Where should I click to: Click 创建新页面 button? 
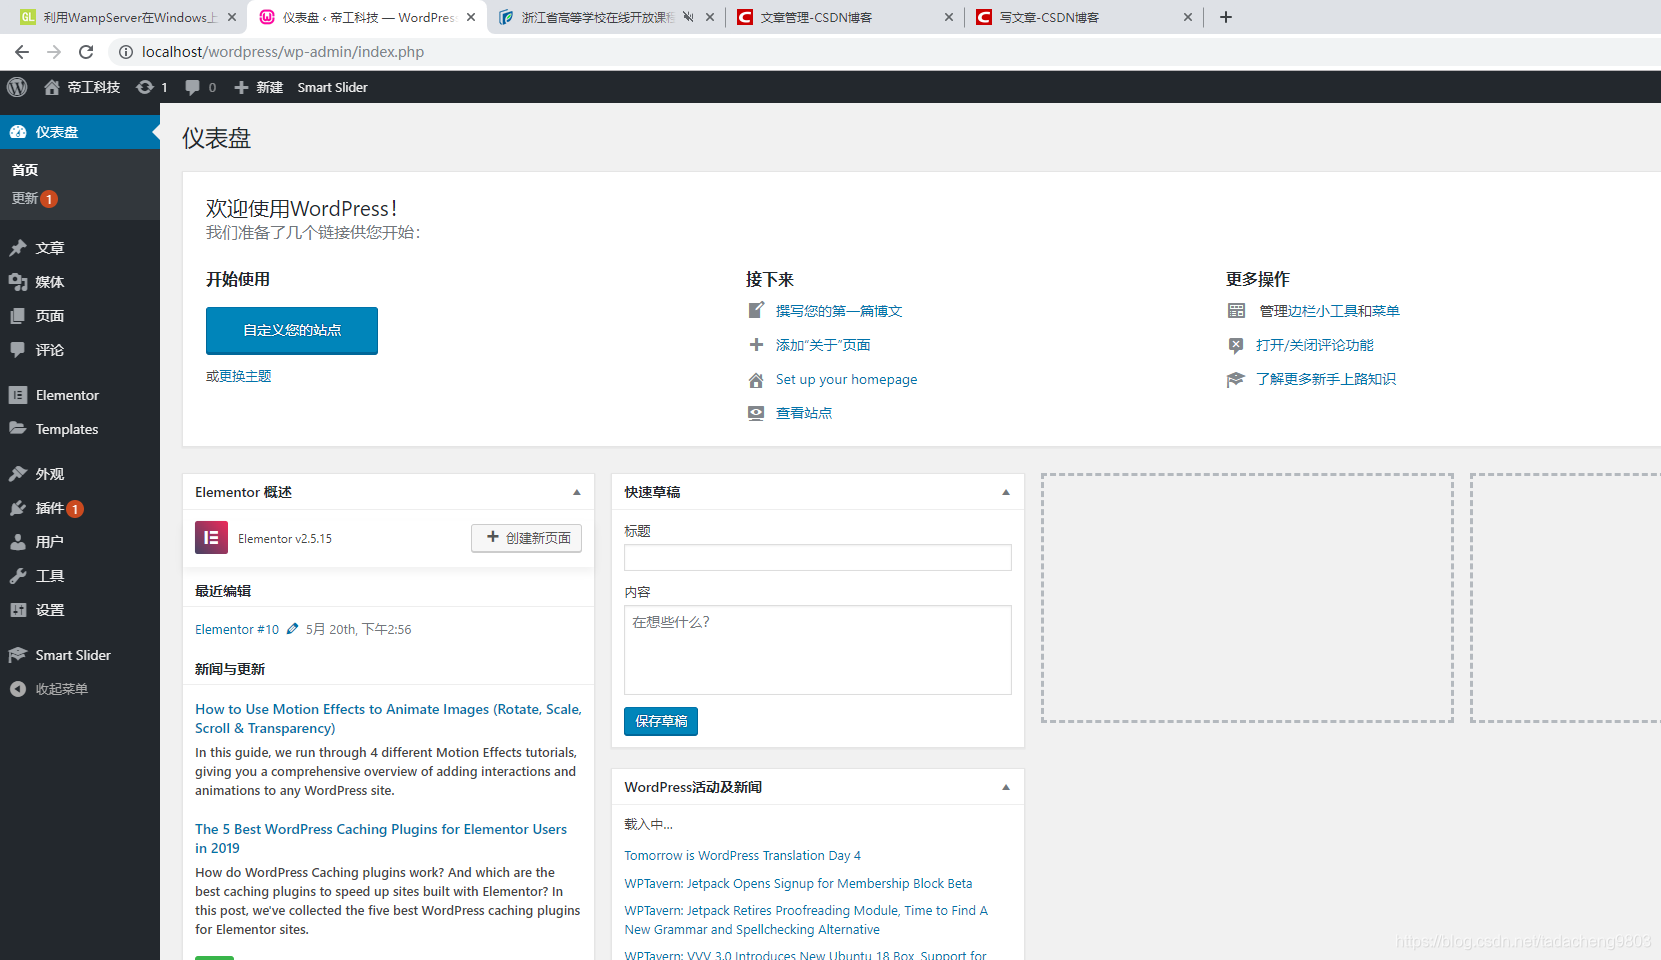click(527, 538)
